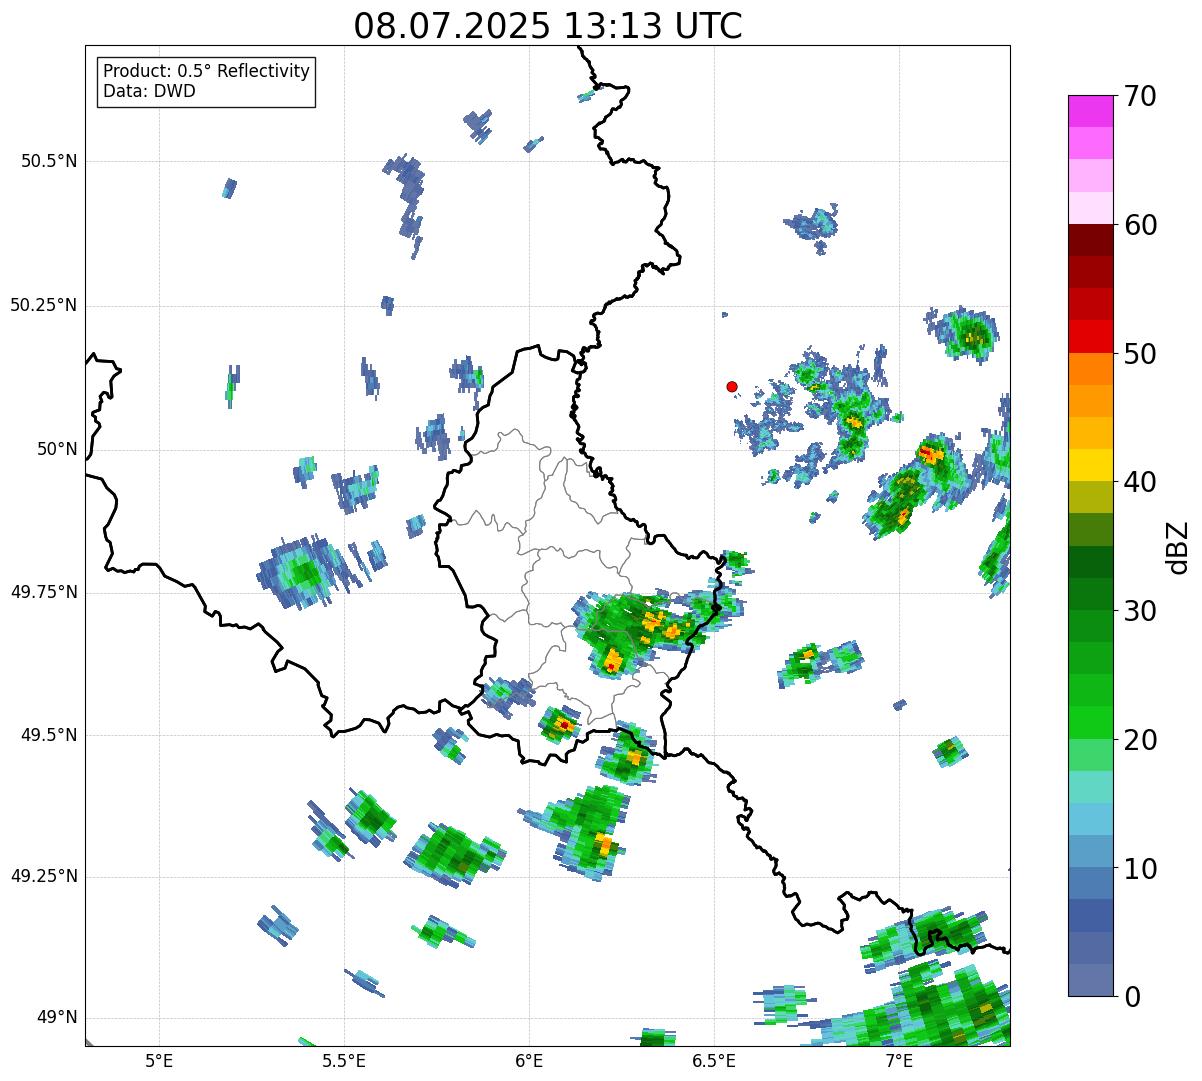Viewport: 1202px width, 1081px height.
Task: Click the latitude label 49.5°N
Action: 49,735
